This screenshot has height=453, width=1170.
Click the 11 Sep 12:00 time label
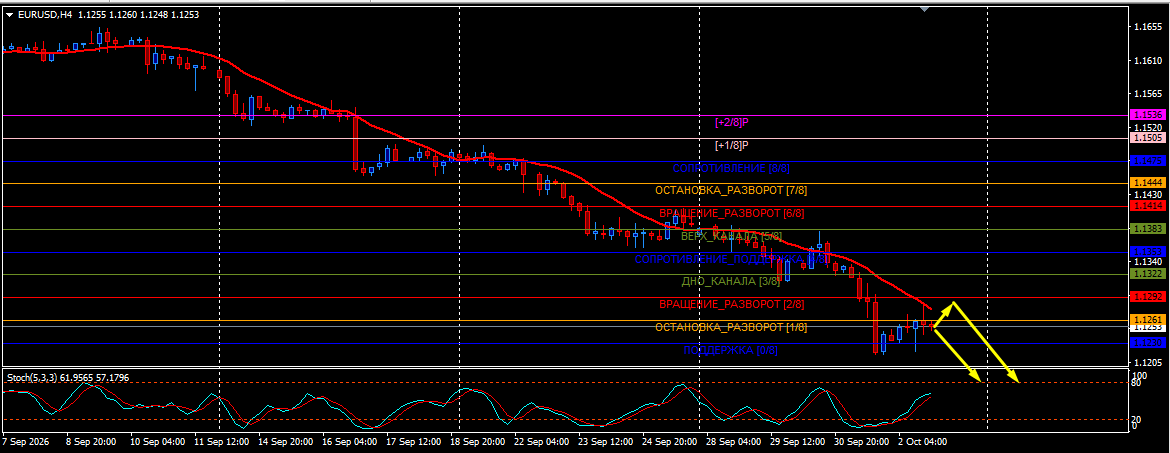click(222, 441)
